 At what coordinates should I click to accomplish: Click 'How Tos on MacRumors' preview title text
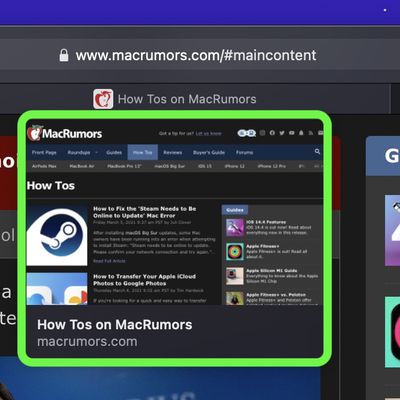115,325
